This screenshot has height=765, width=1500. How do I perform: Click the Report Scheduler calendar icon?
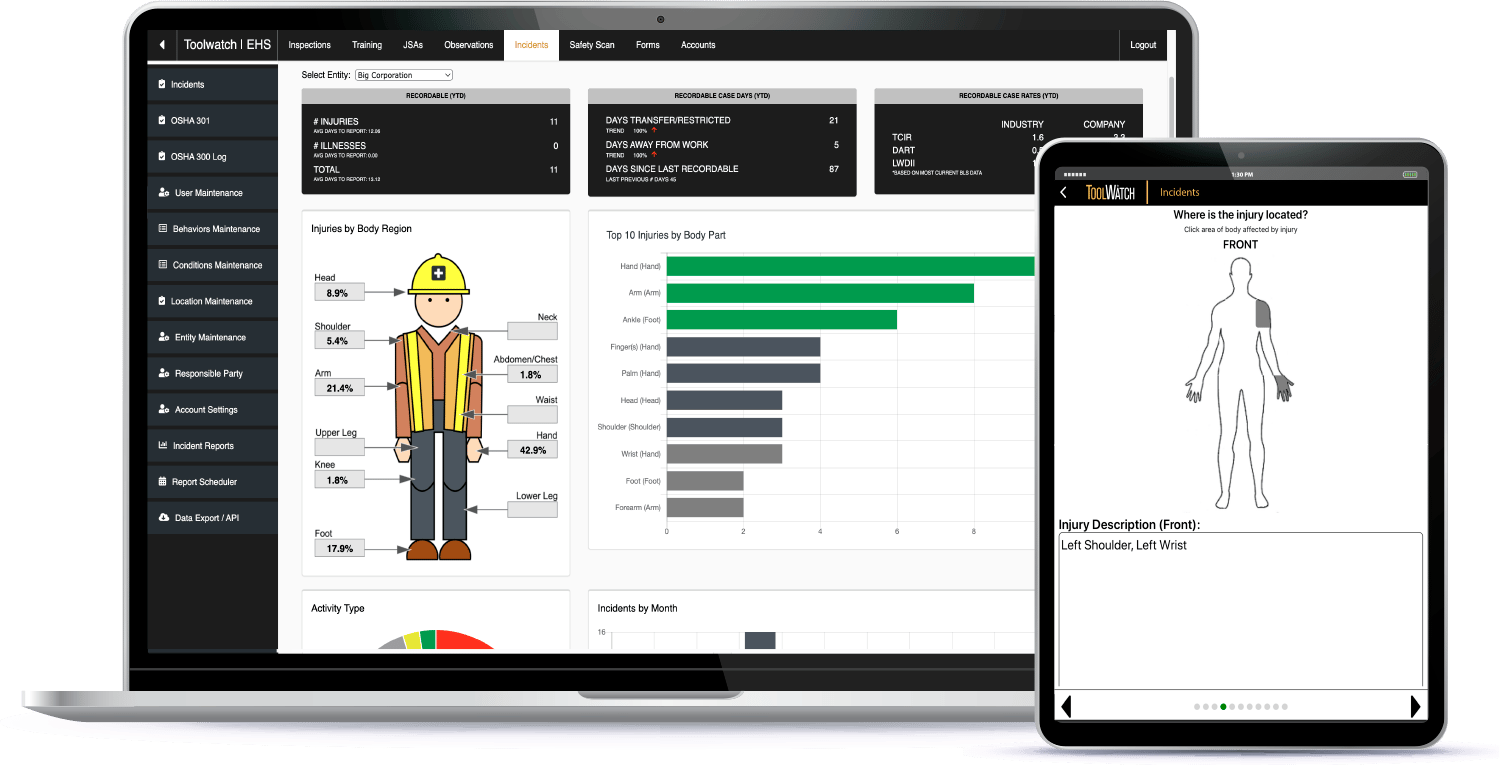pos(163,481)
